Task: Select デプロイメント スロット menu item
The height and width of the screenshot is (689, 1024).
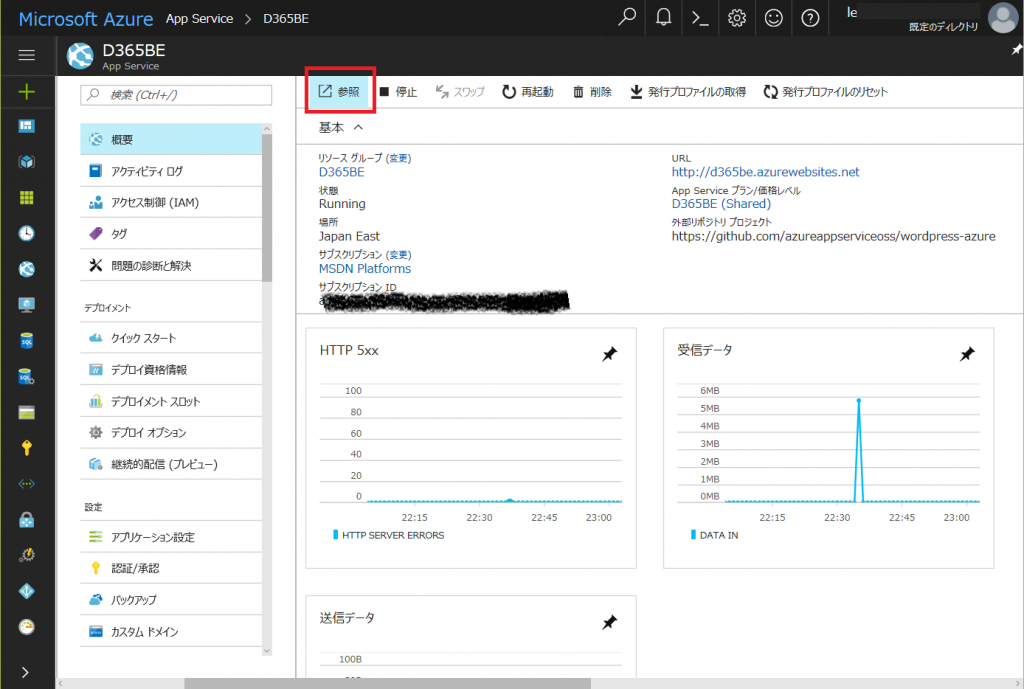Action: (x=171, y=401)
